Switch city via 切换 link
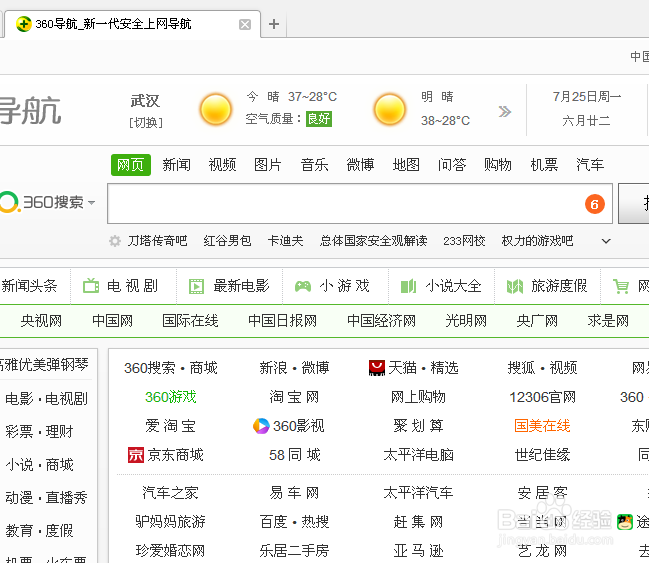This screenshot has width=649, height=563. coord(146,123)
